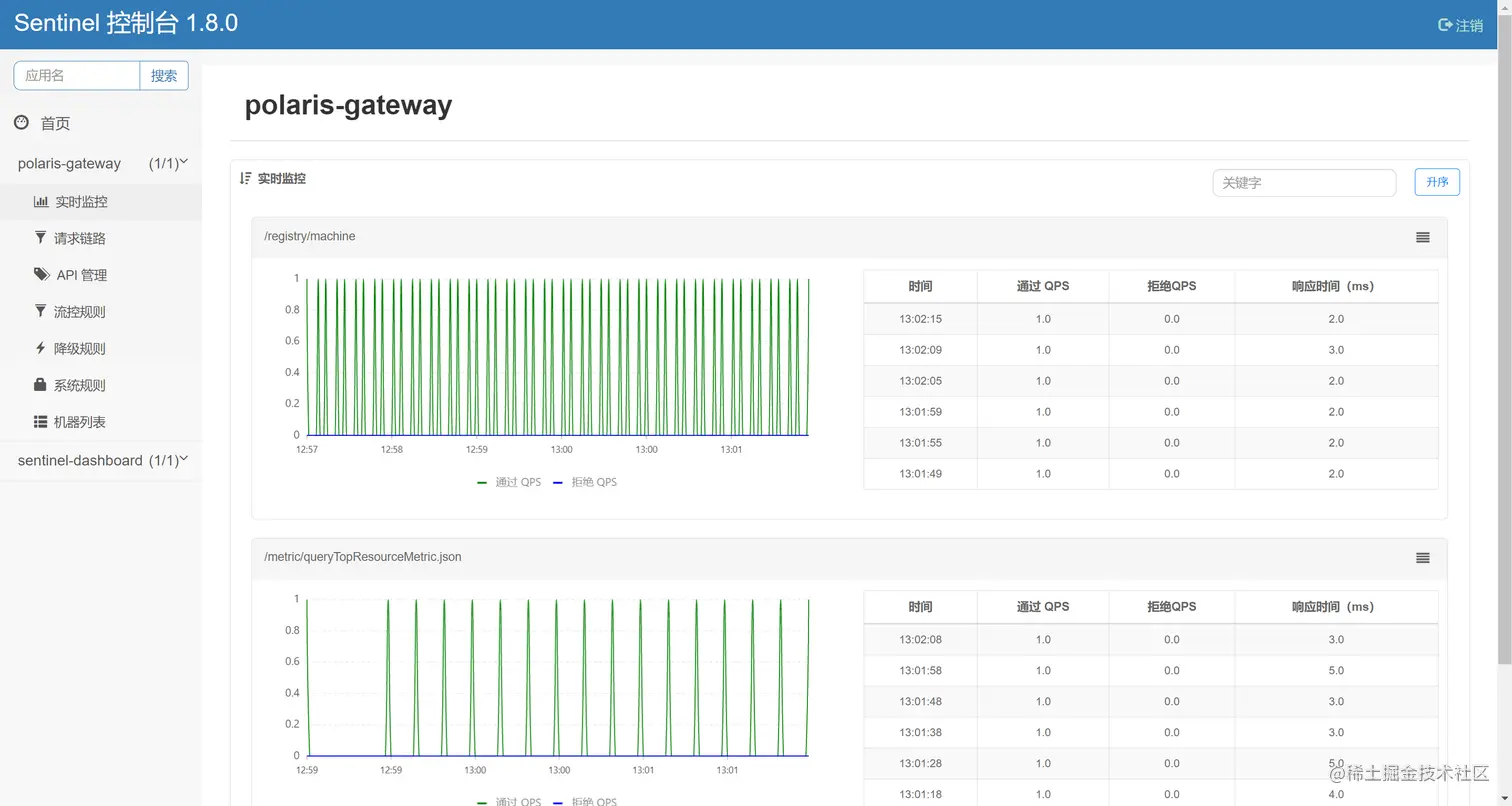1512x806 pixels.
Task: Click the 13:02:05 time cell
Action: coord(920,381)
